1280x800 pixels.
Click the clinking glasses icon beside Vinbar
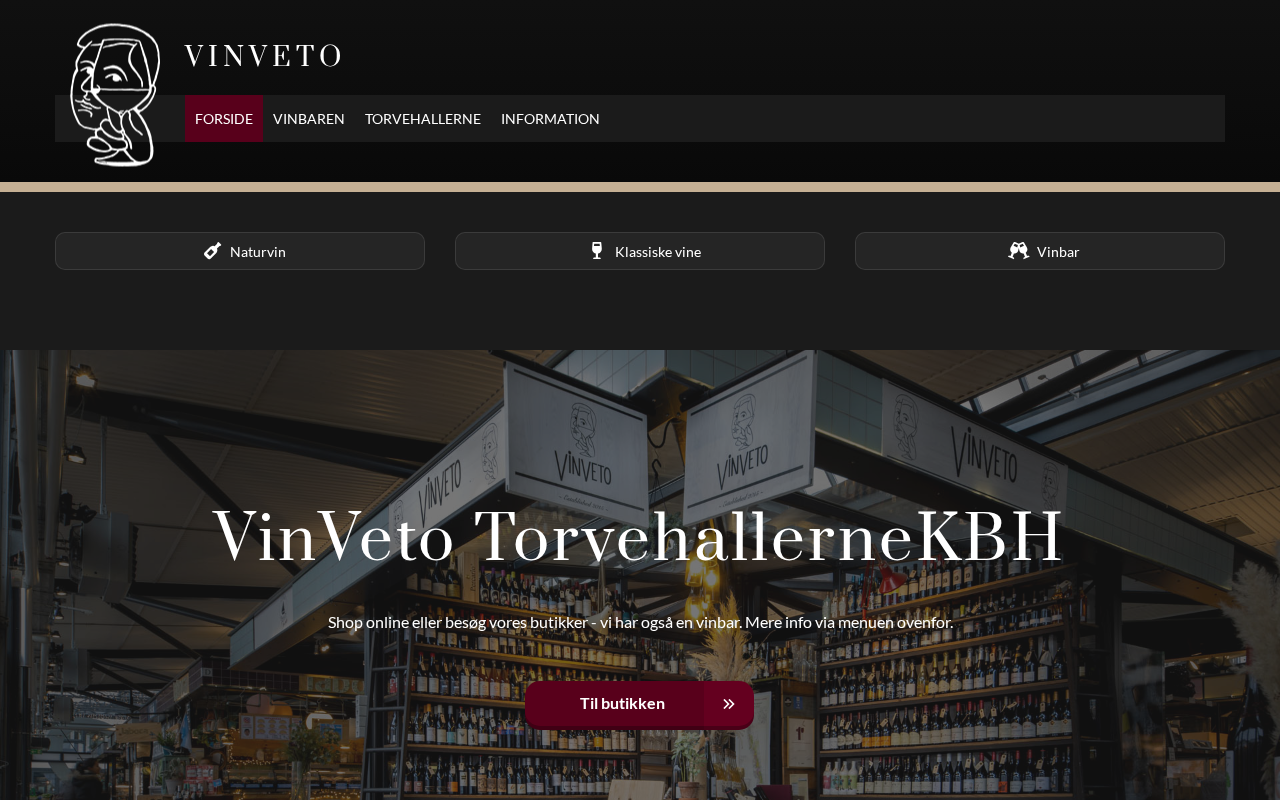pyautogui.click(x=1018, y=251)
